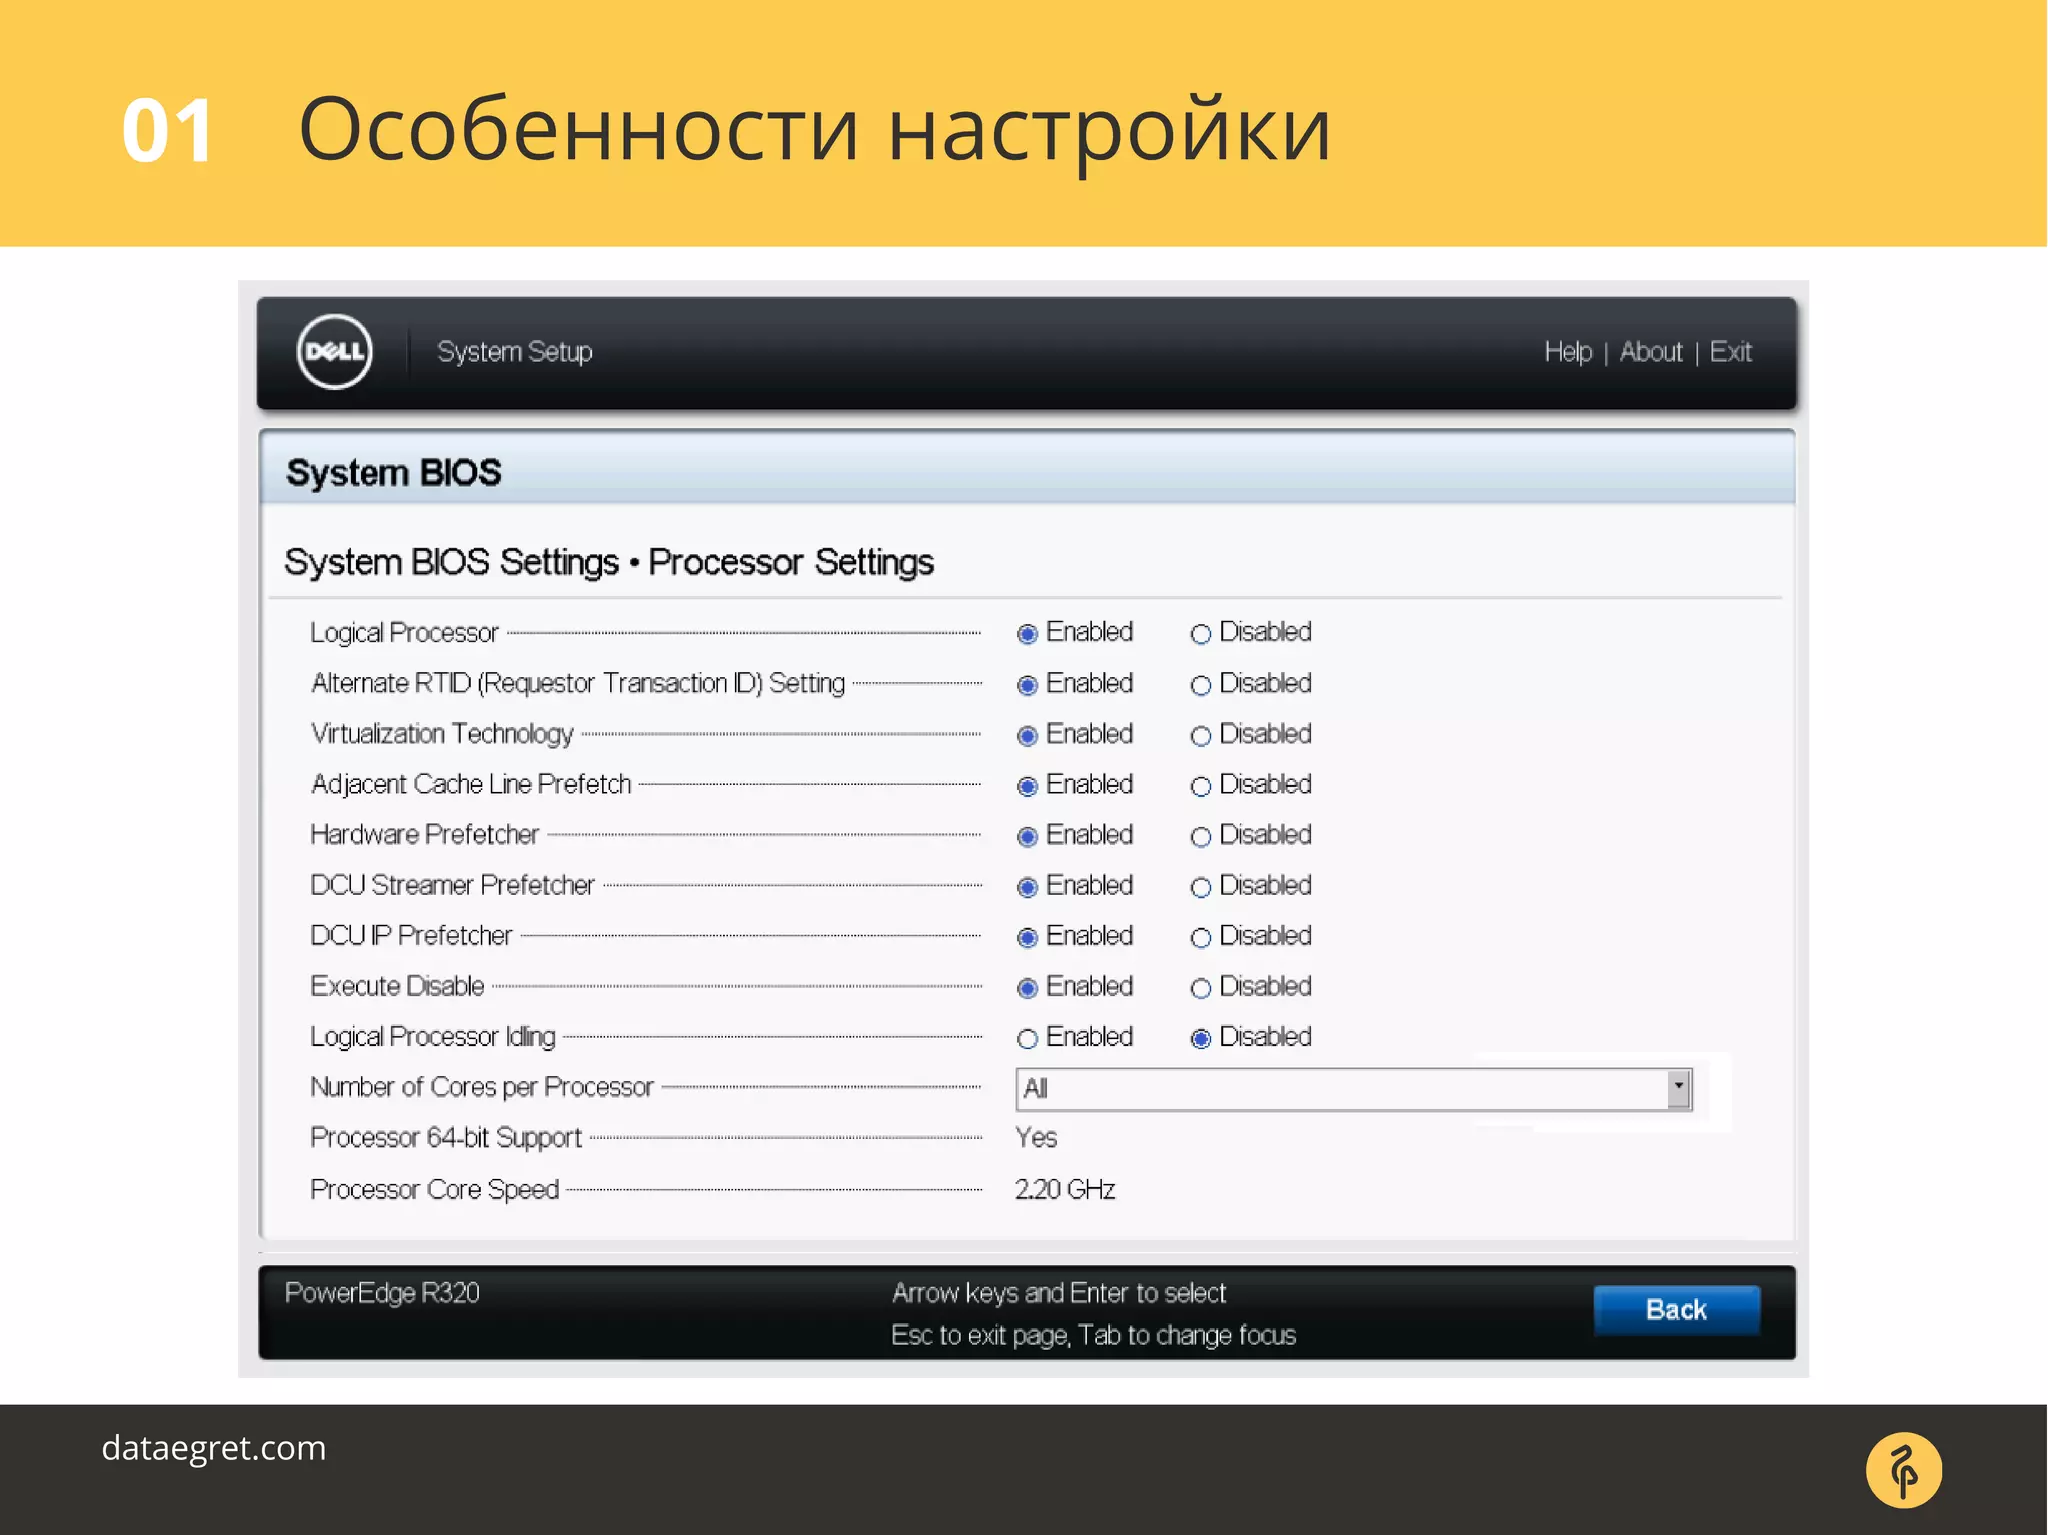Select Enabled for DCU Streamer Prefetcher

click(1027, 887)
